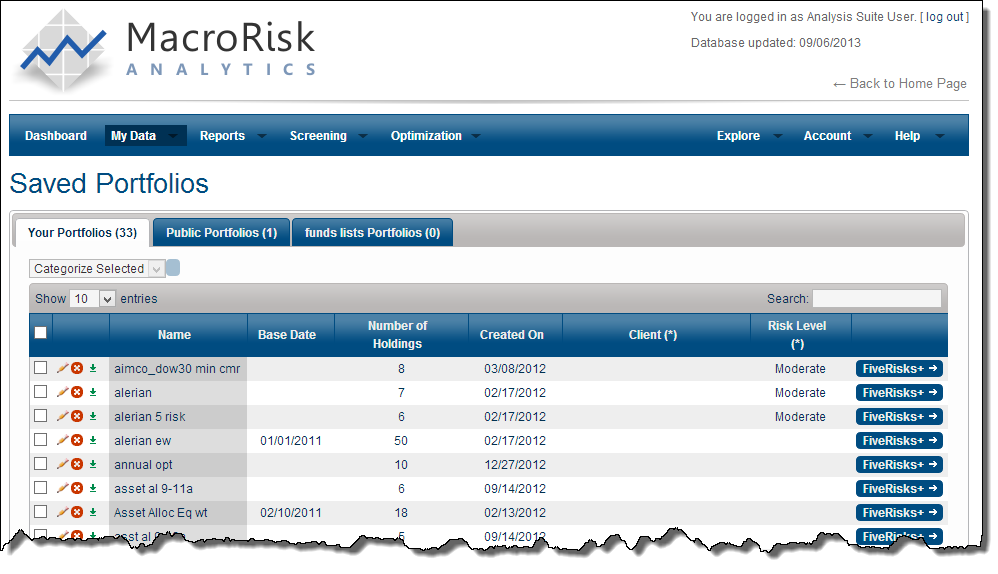Click the green download icon for aimco_dow30 min cmr

[93, 368]
